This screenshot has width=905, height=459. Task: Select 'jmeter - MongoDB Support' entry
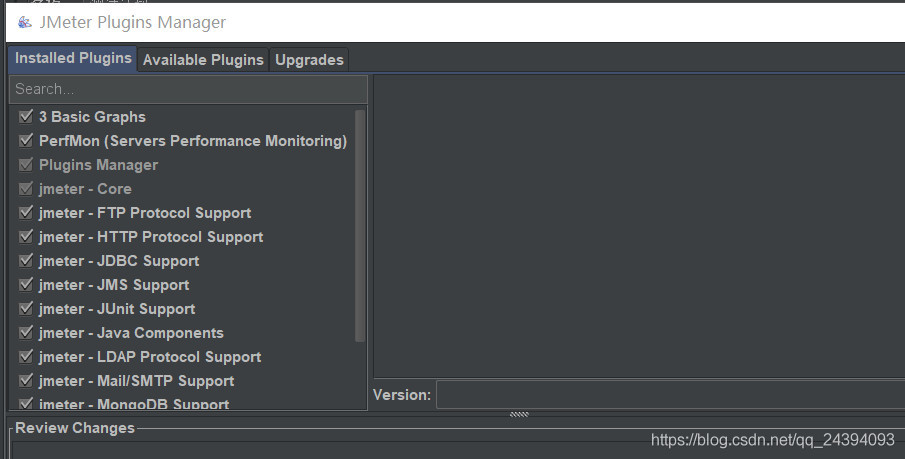pyautogui.click(x=134, y=404)
